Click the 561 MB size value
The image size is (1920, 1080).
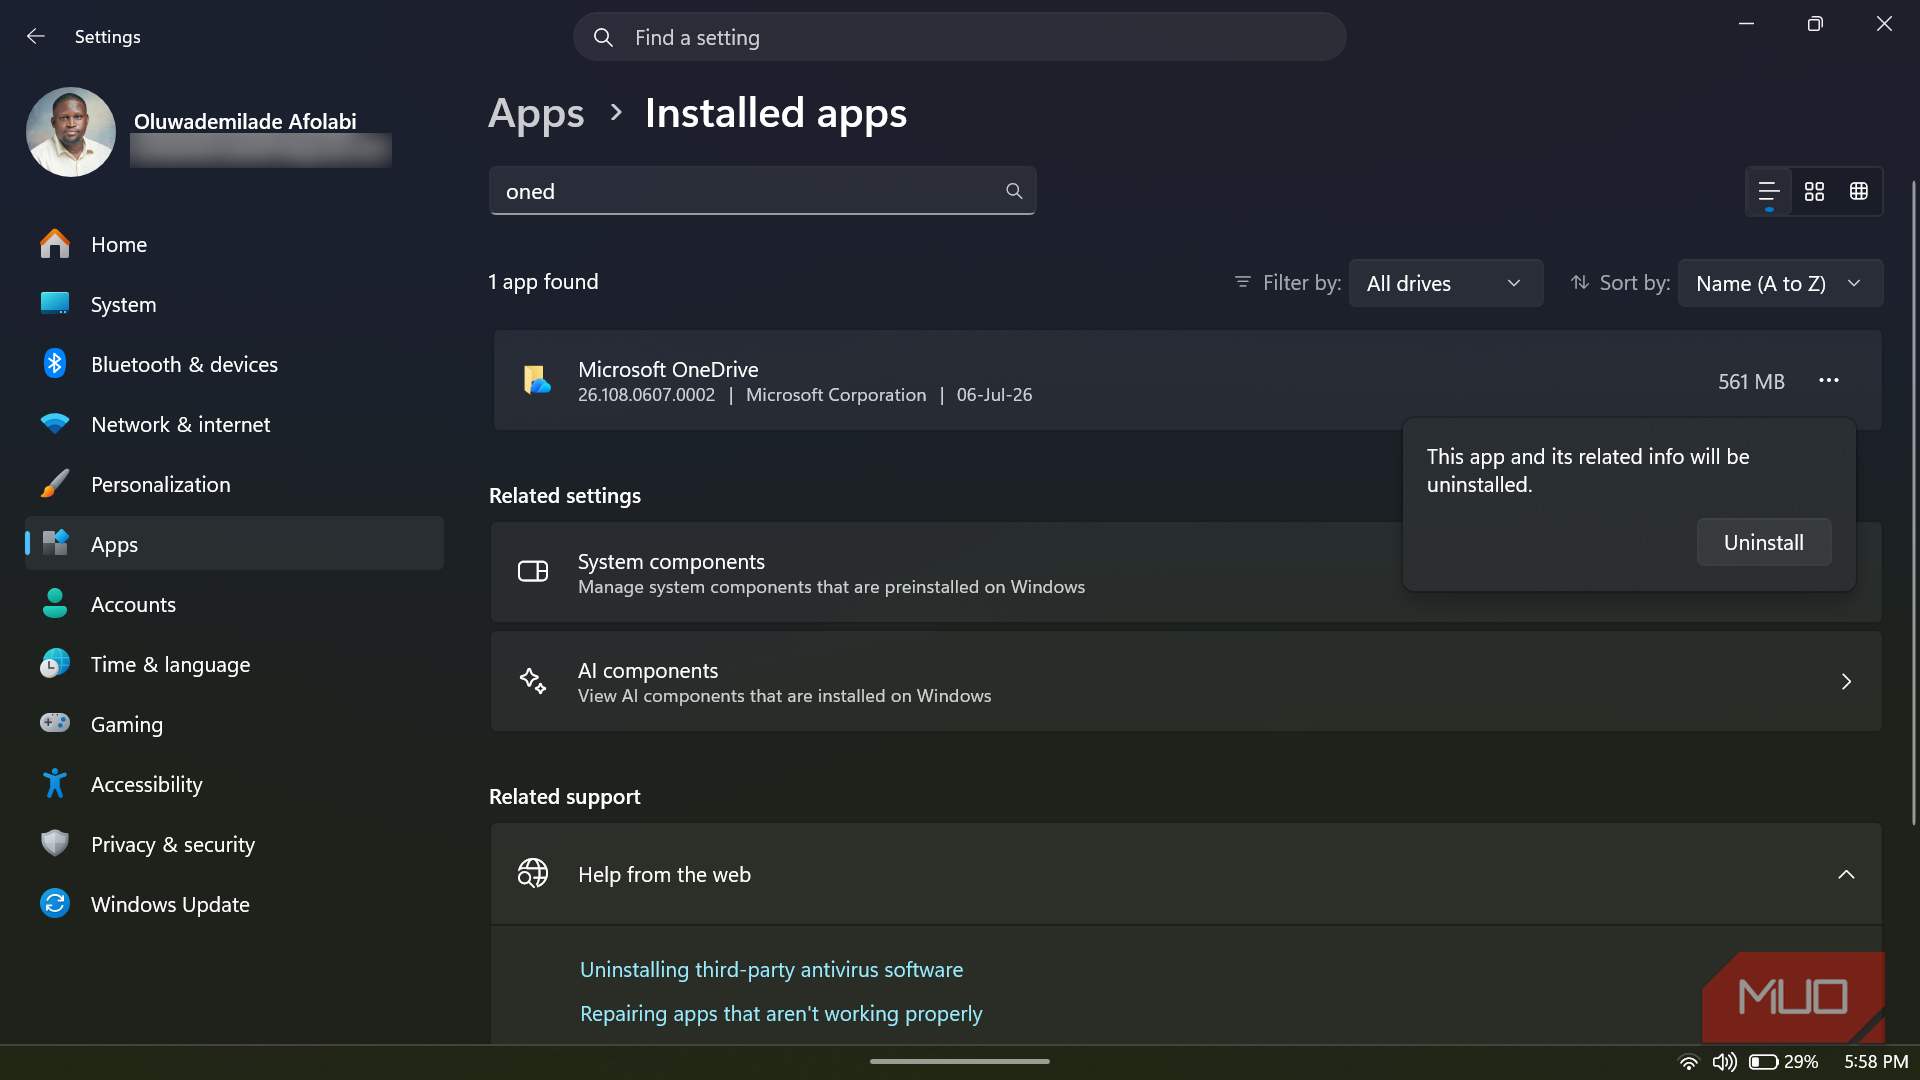(x=1751, y=381)
